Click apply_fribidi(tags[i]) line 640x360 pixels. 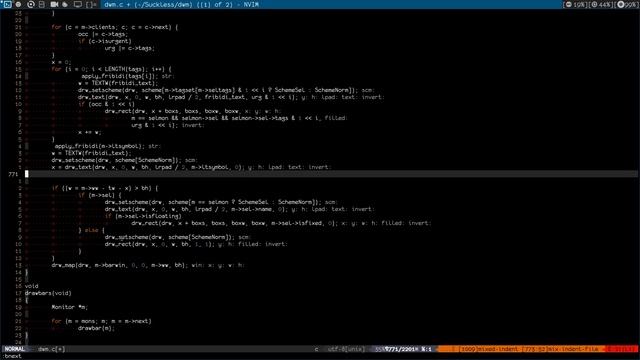120,76
